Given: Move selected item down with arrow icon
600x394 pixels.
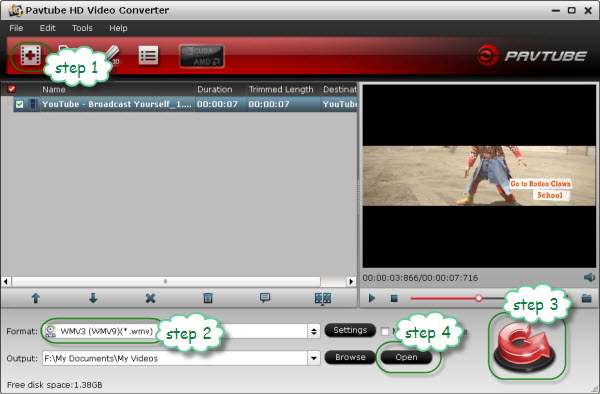Looking at the screenshot, I should point(93,298).
